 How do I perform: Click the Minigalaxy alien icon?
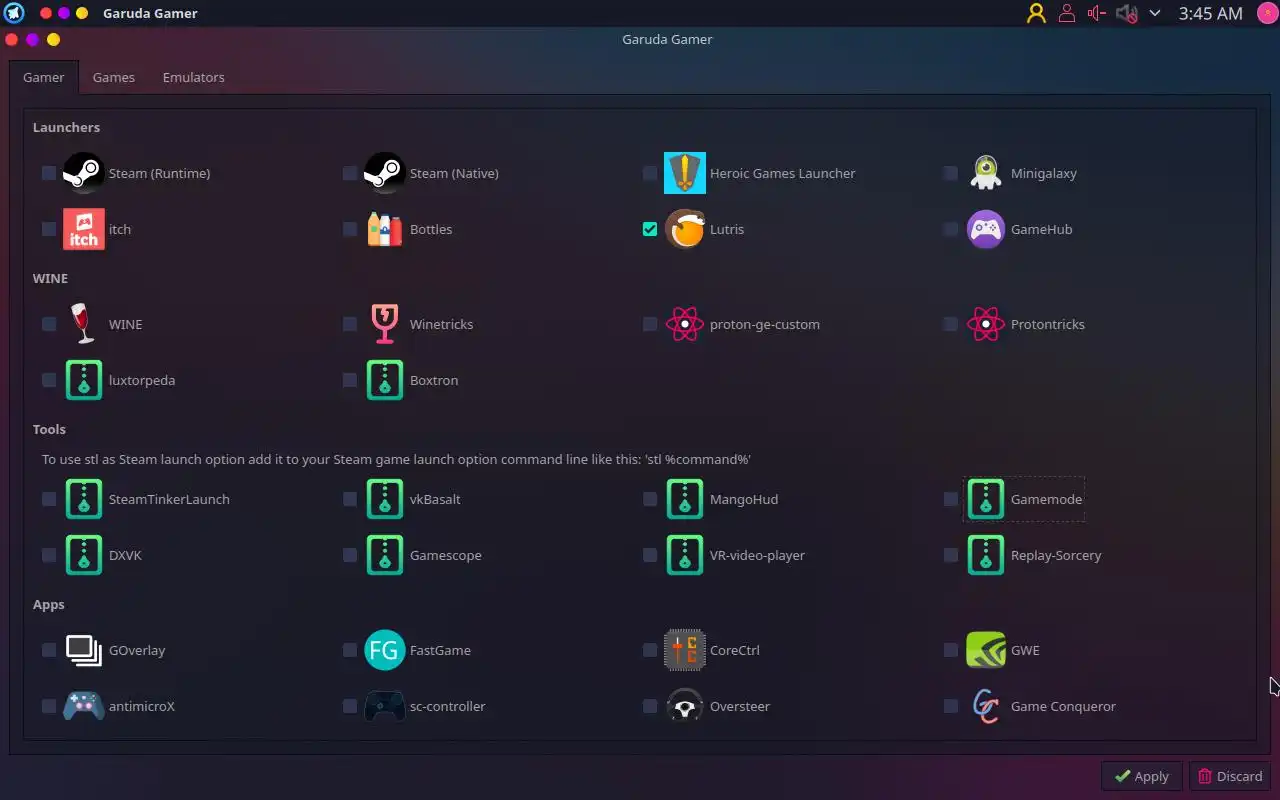tap(986, 173)
